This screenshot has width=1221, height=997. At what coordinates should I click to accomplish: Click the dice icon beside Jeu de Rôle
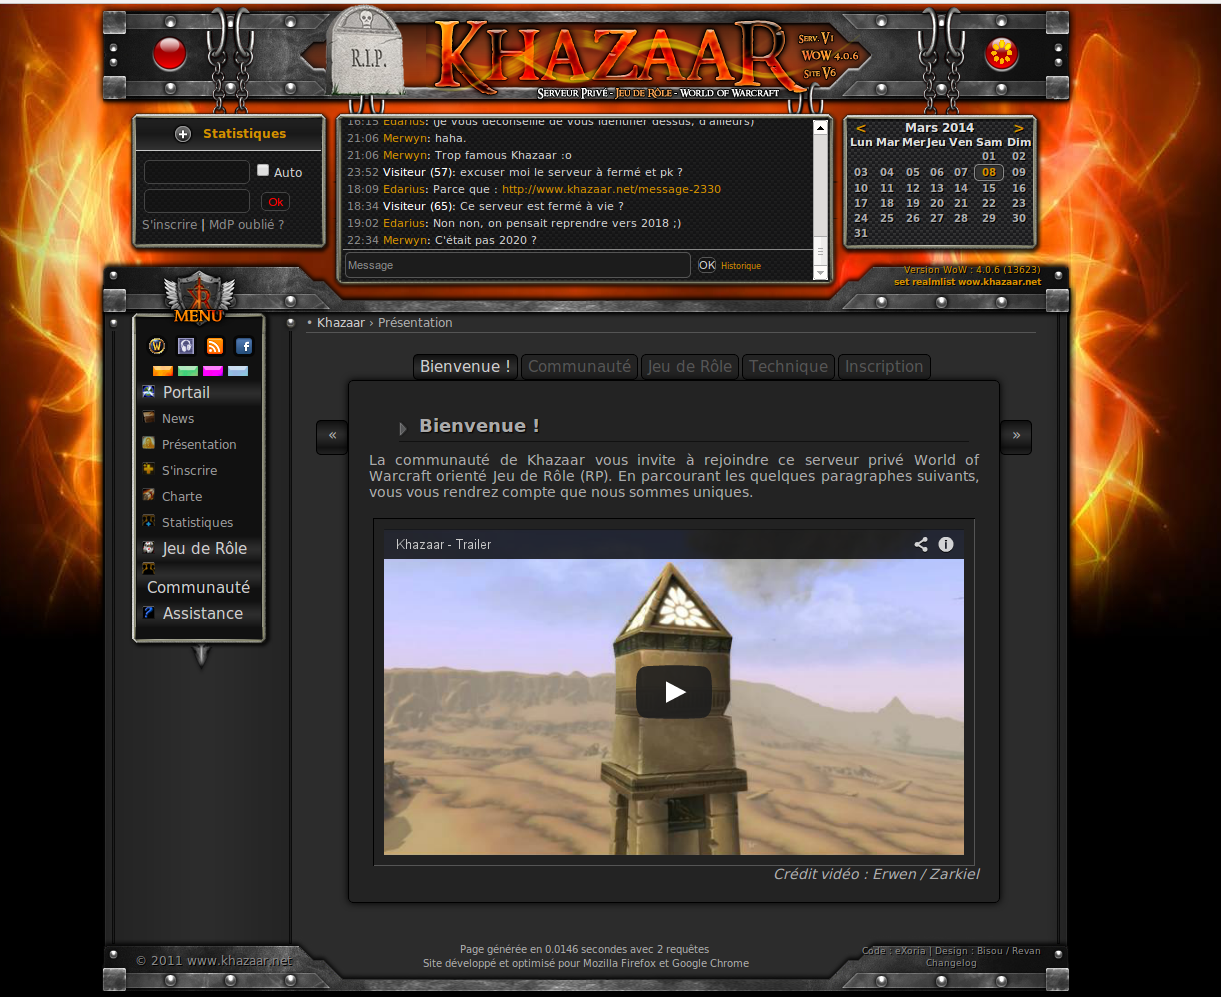click(149, 548)
